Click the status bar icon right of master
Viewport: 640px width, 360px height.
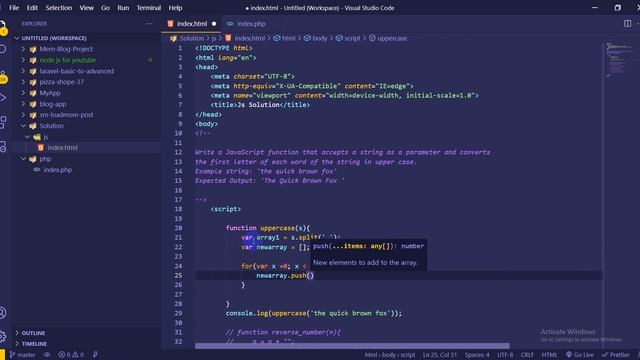47,355
